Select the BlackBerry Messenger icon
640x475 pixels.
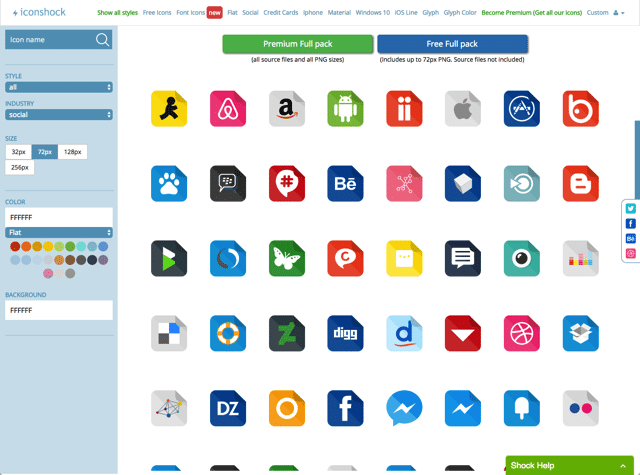coord(228,183)
